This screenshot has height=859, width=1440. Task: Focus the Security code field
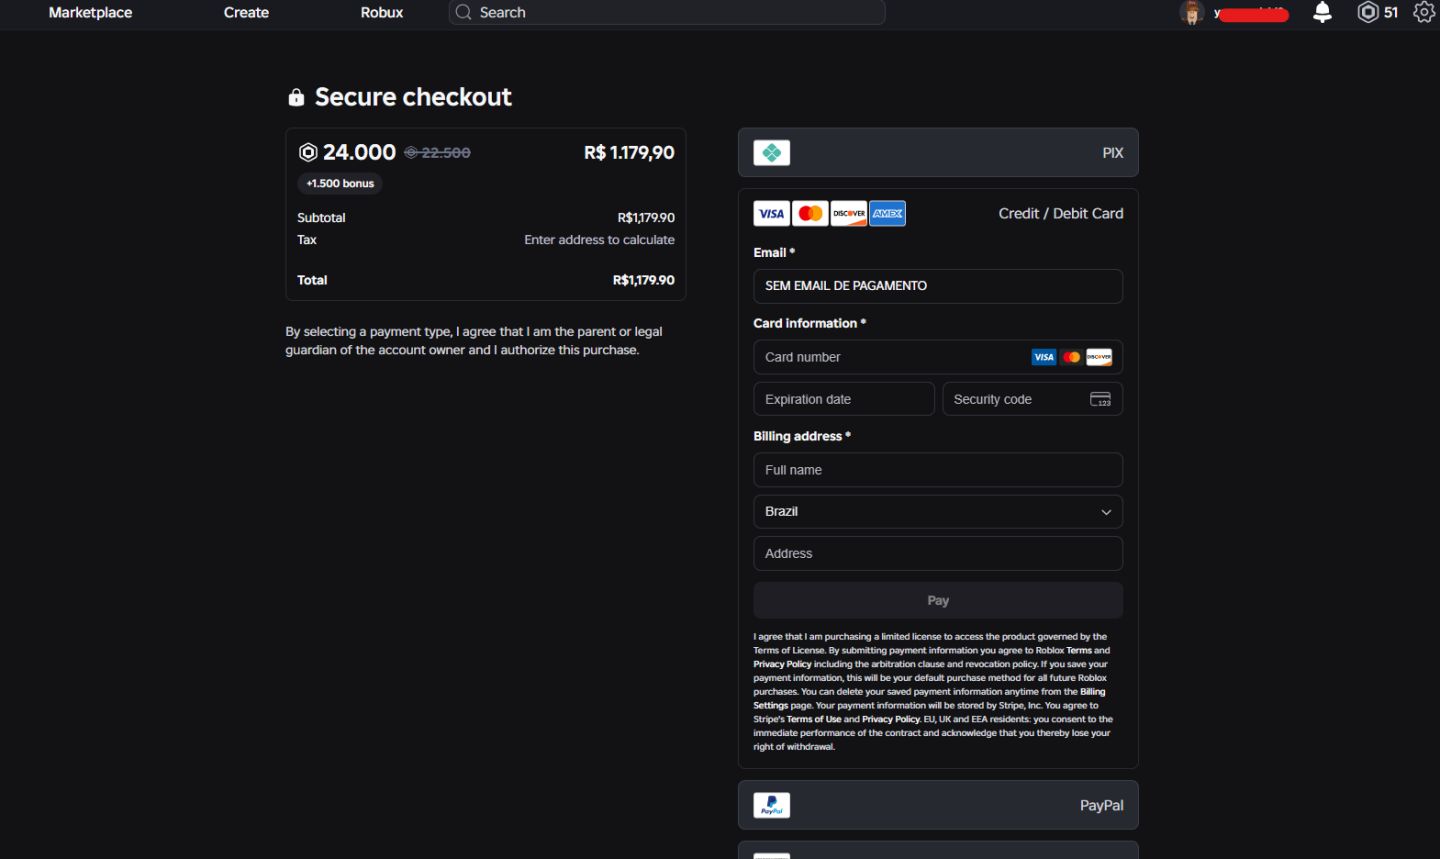click(1033, 399)
